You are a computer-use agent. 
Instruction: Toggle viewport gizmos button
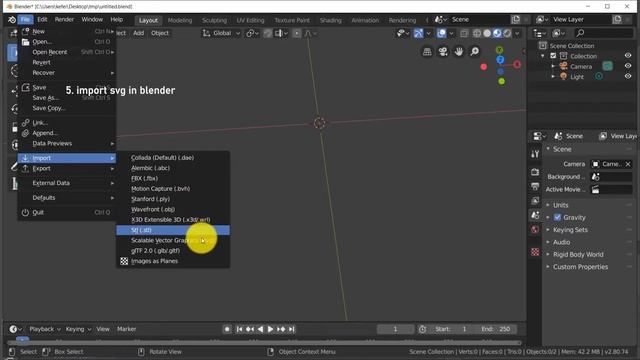pos(418,33)
